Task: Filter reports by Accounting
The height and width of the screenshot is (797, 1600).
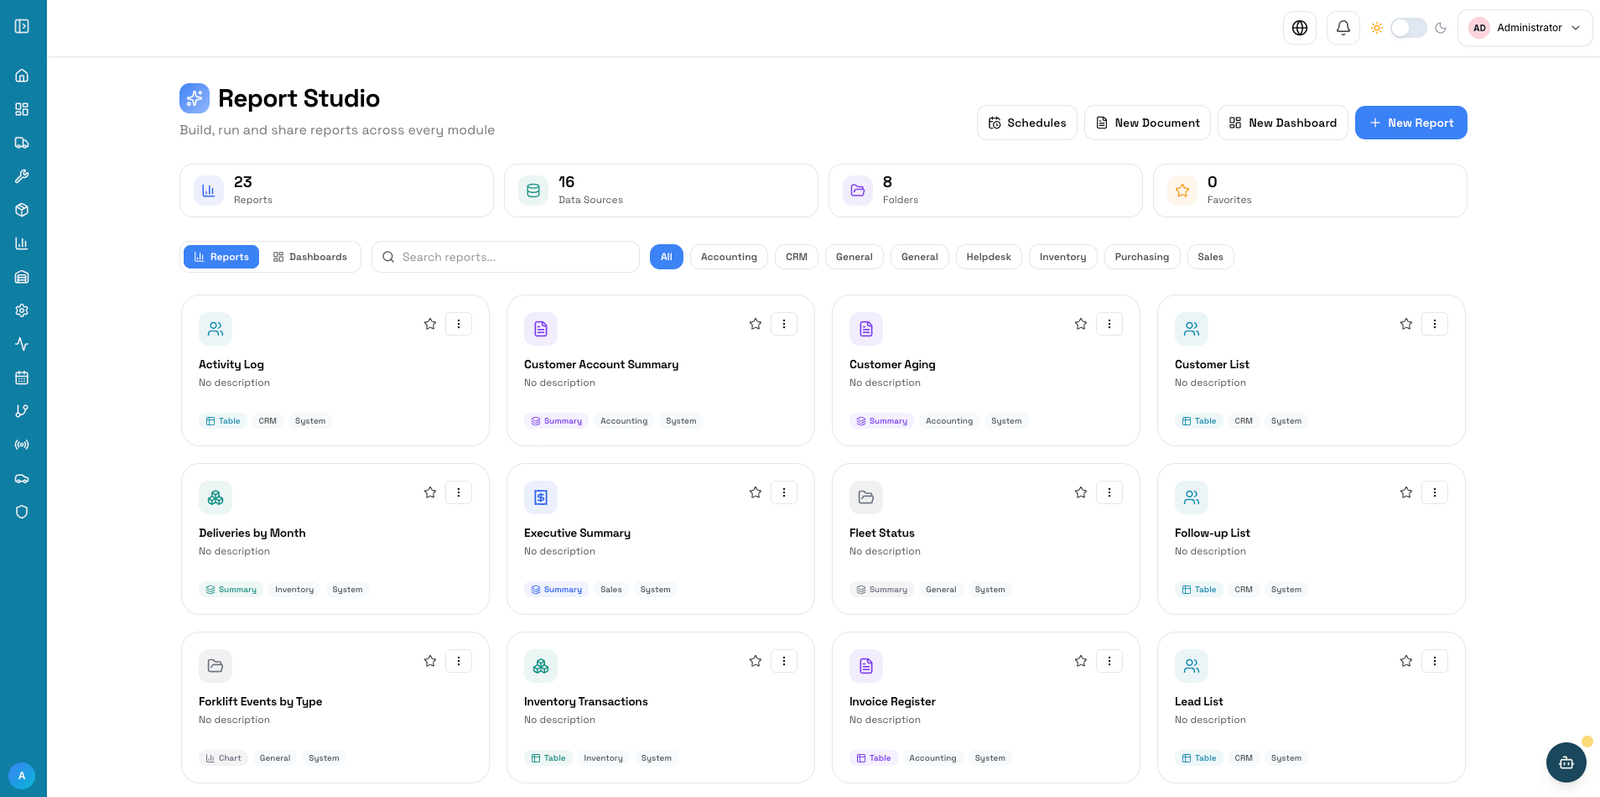Action: pyautogui.click(x=729, y=257)
